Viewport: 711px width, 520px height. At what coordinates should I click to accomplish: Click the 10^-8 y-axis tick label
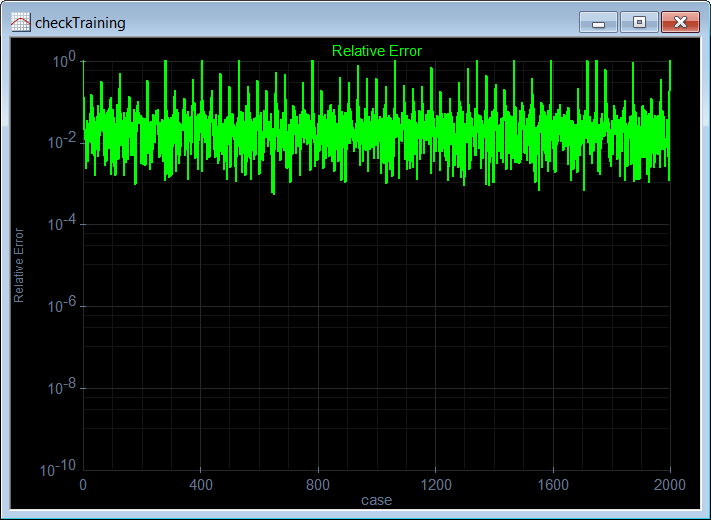tap(62, 388)
